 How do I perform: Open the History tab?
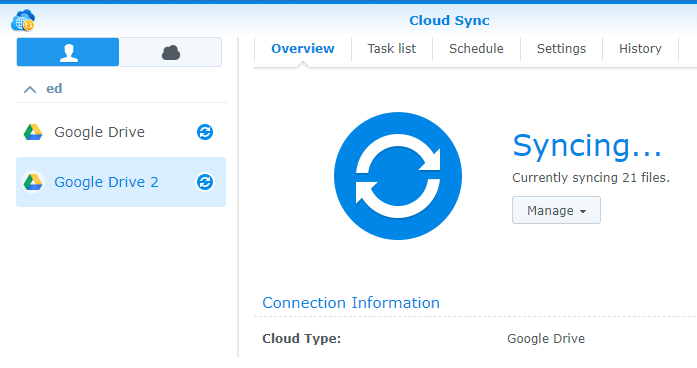tap(640, 48)
